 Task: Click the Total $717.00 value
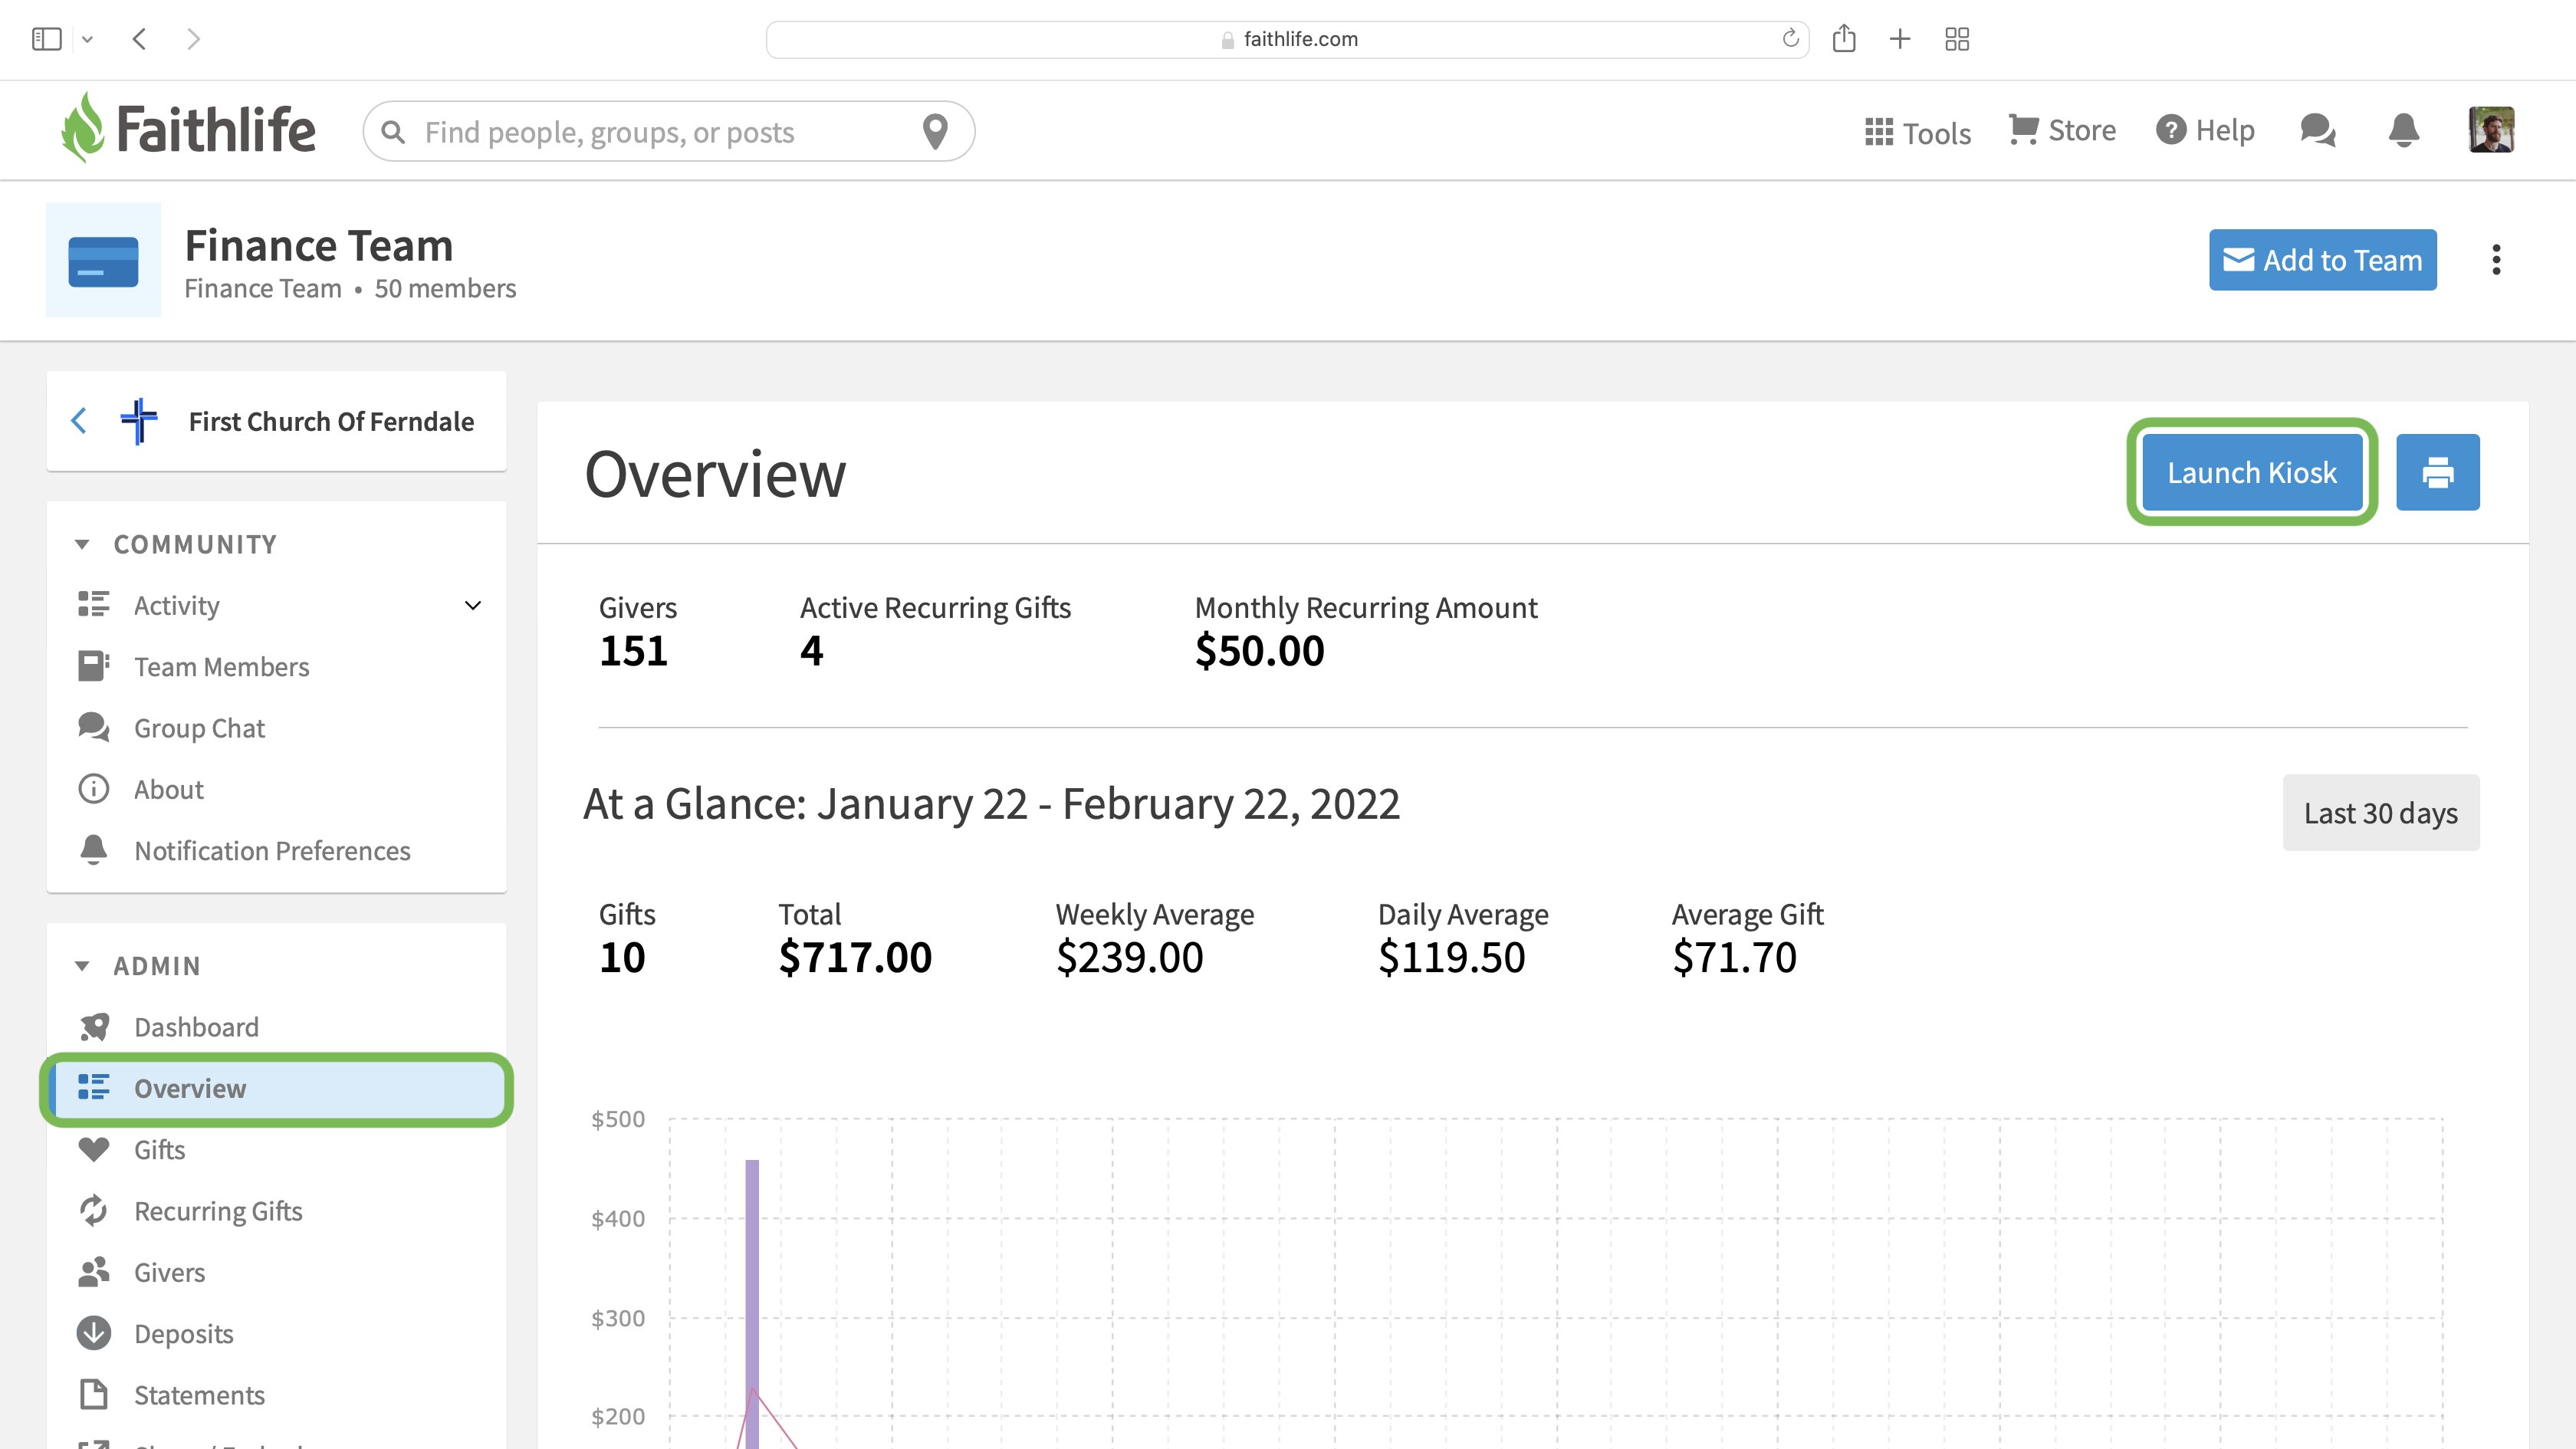click(855, 958)
